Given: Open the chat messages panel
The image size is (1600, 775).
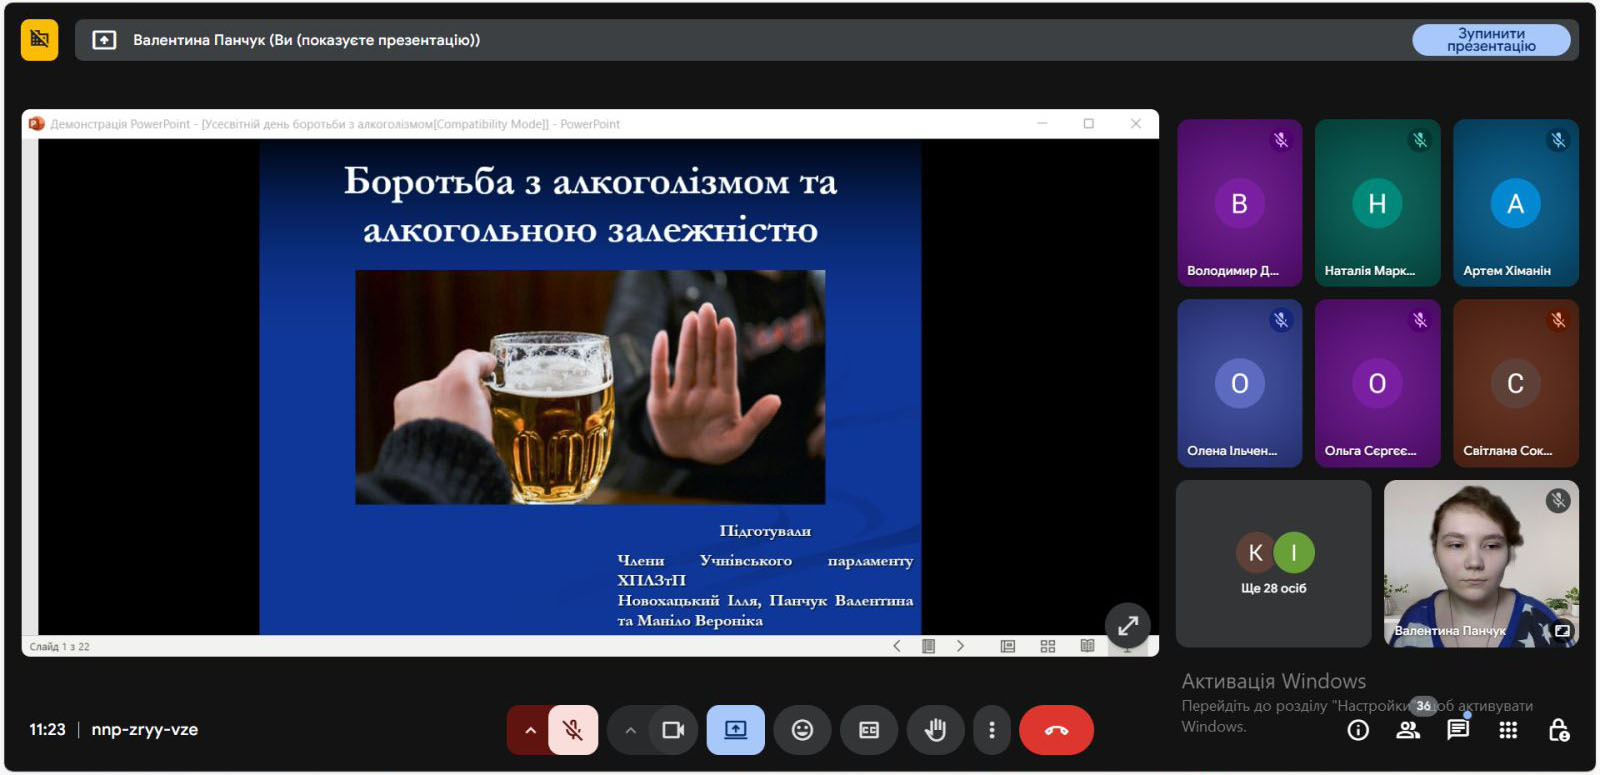Looking at the screenshot, I should pos(1458,730).
